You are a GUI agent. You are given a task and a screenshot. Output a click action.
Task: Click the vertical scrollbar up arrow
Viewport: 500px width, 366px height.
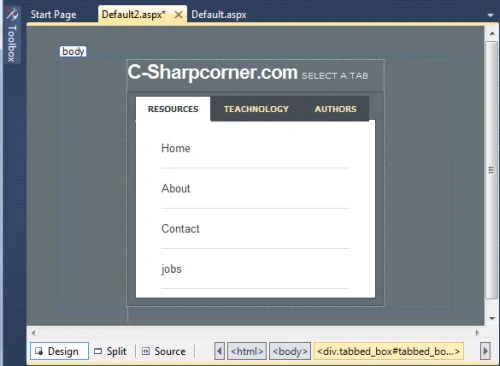[492, 34]
